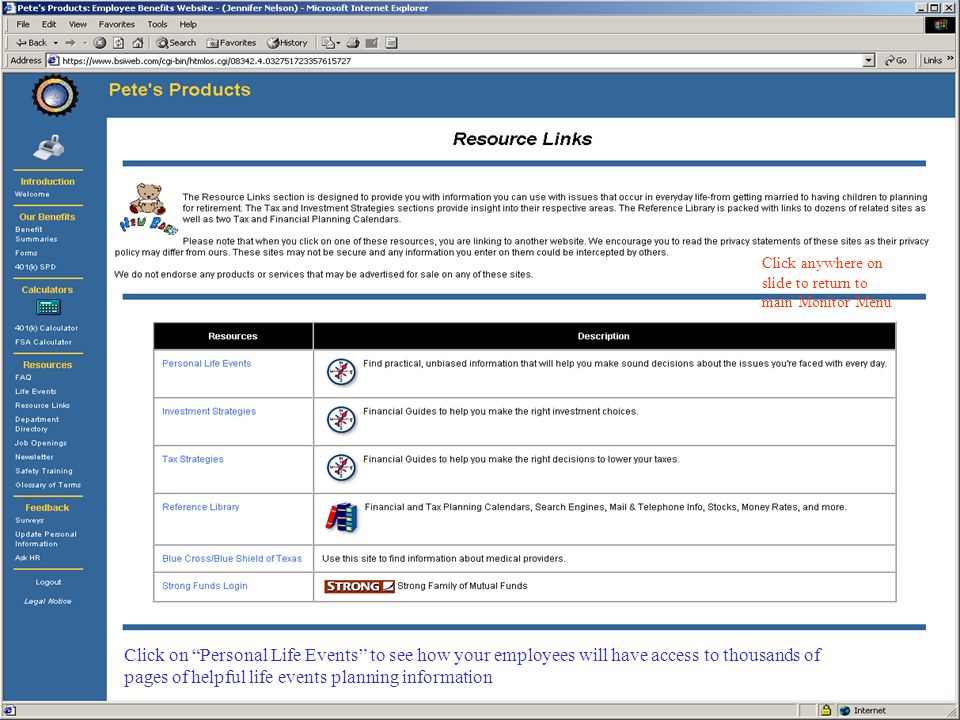
Task: Open the FSA Calculator link
Action: [x=43, y=342]
